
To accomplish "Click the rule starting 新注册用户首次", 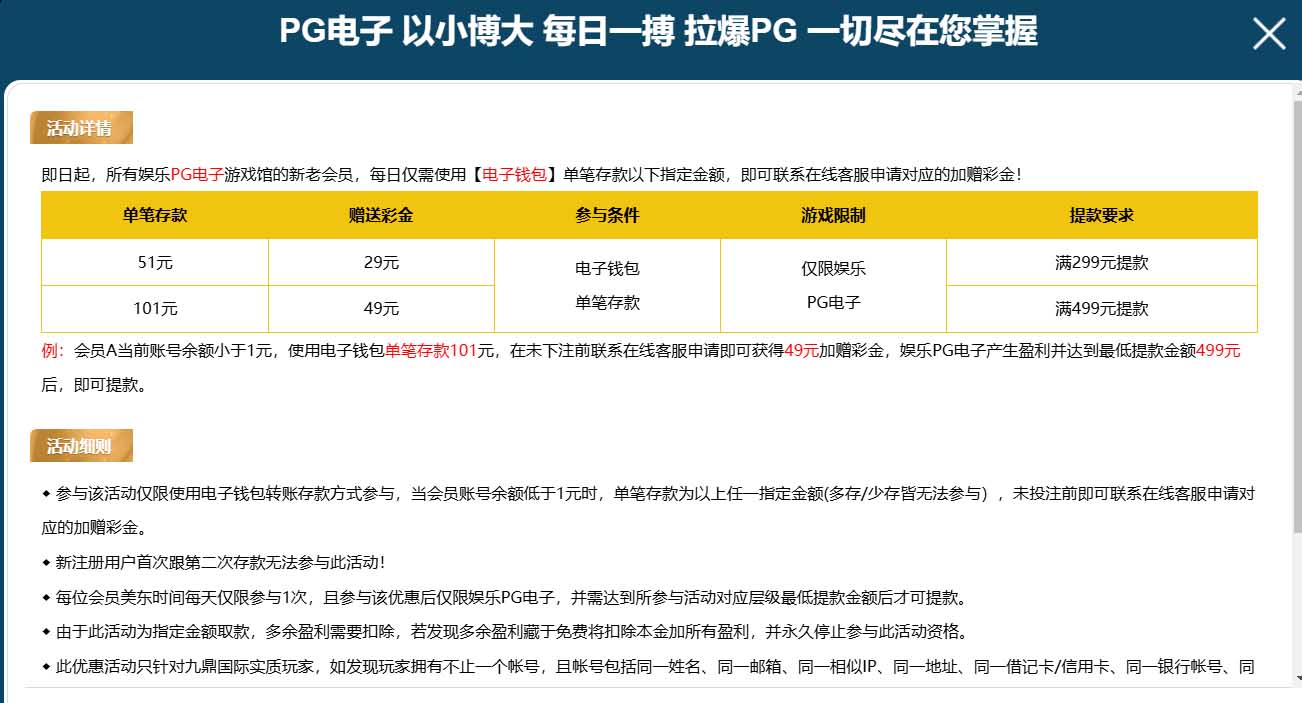I will (x=213, y=563).
